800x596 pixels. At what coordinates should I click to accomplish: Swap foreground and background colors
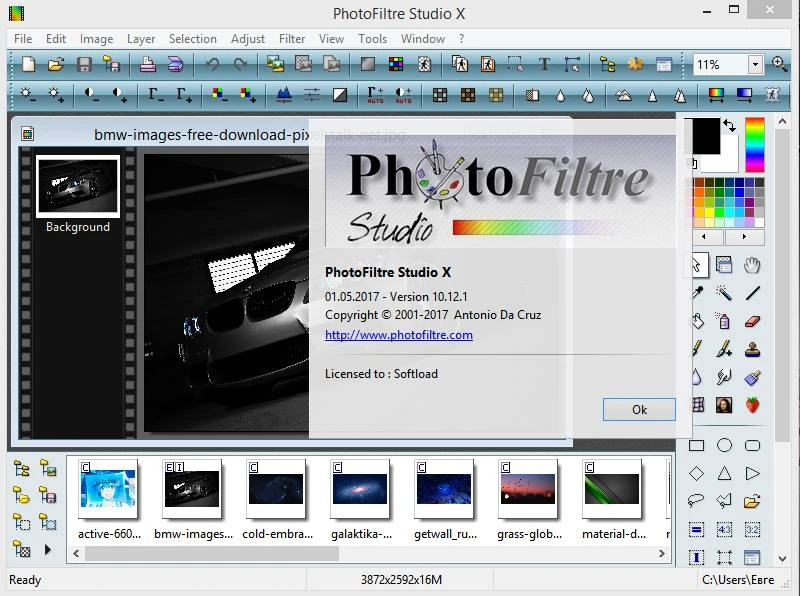coord(729,126)
